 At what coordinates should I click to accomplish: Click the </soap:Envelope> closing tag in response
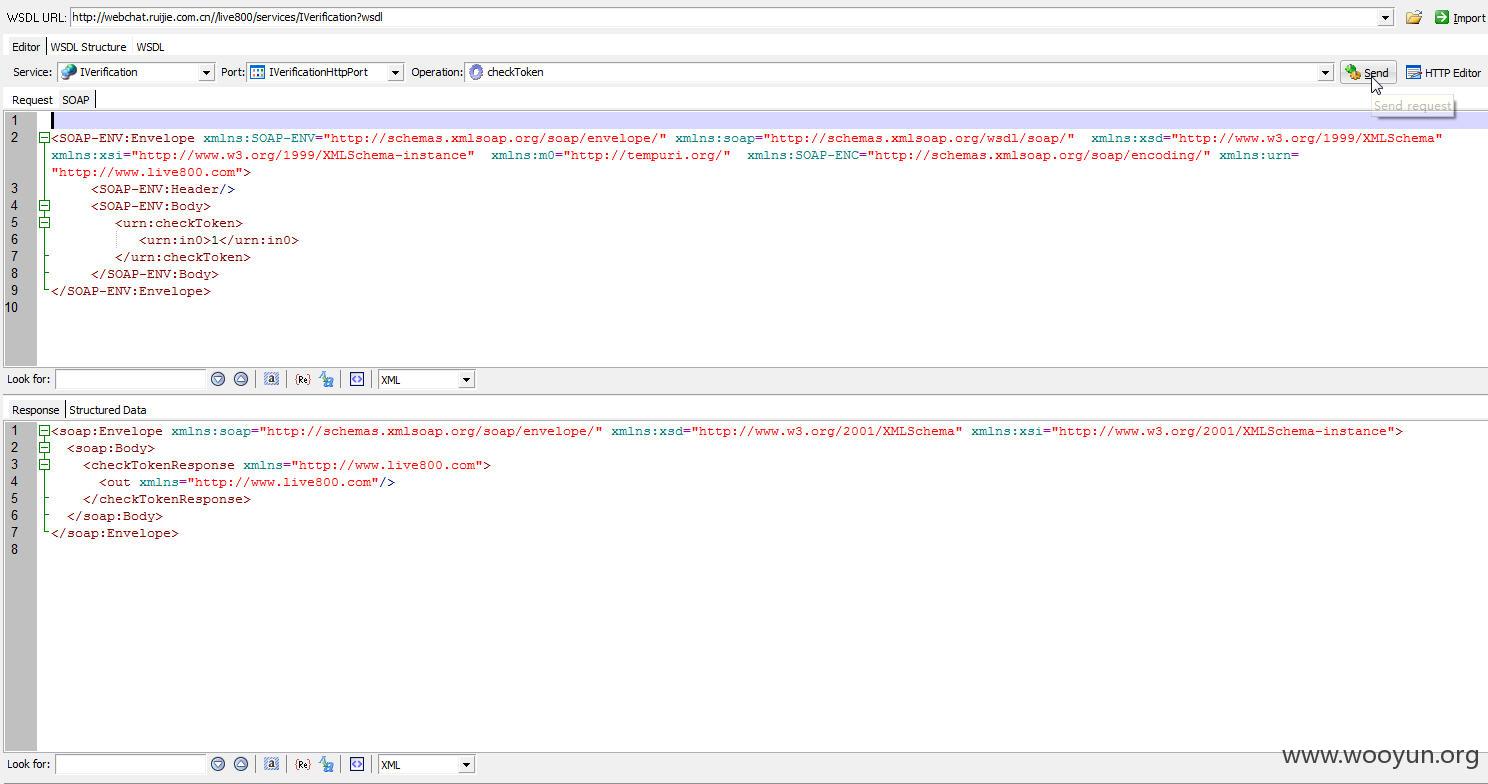[115, 533]
